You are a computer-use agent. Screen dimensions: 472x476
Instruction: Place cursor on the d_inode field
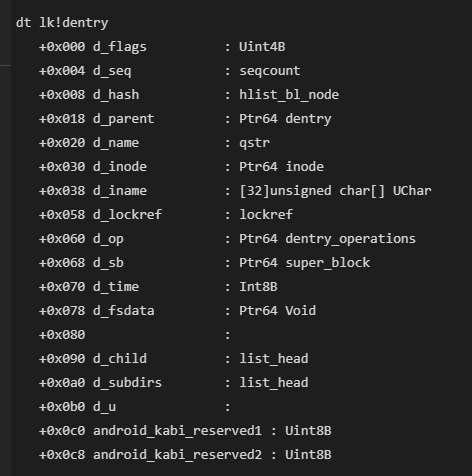[120, 167]
